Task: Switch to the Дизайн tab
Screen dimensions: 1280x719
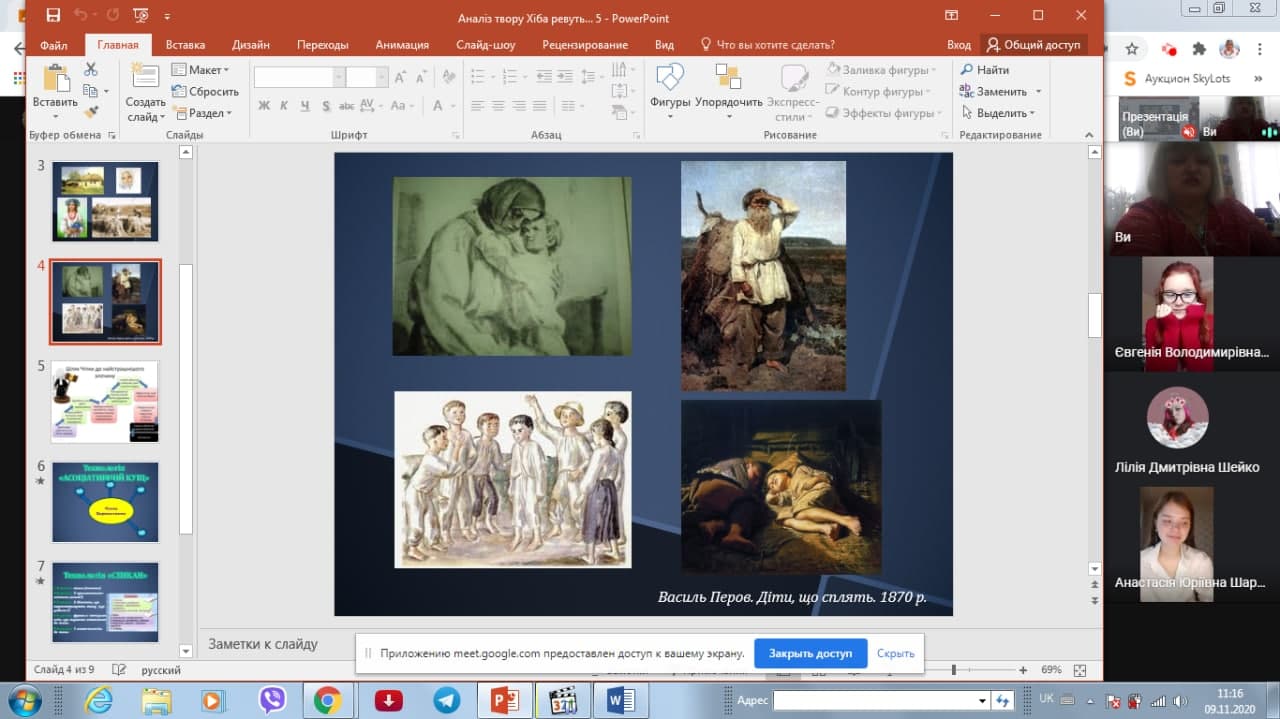Action: tap(250, 45)
